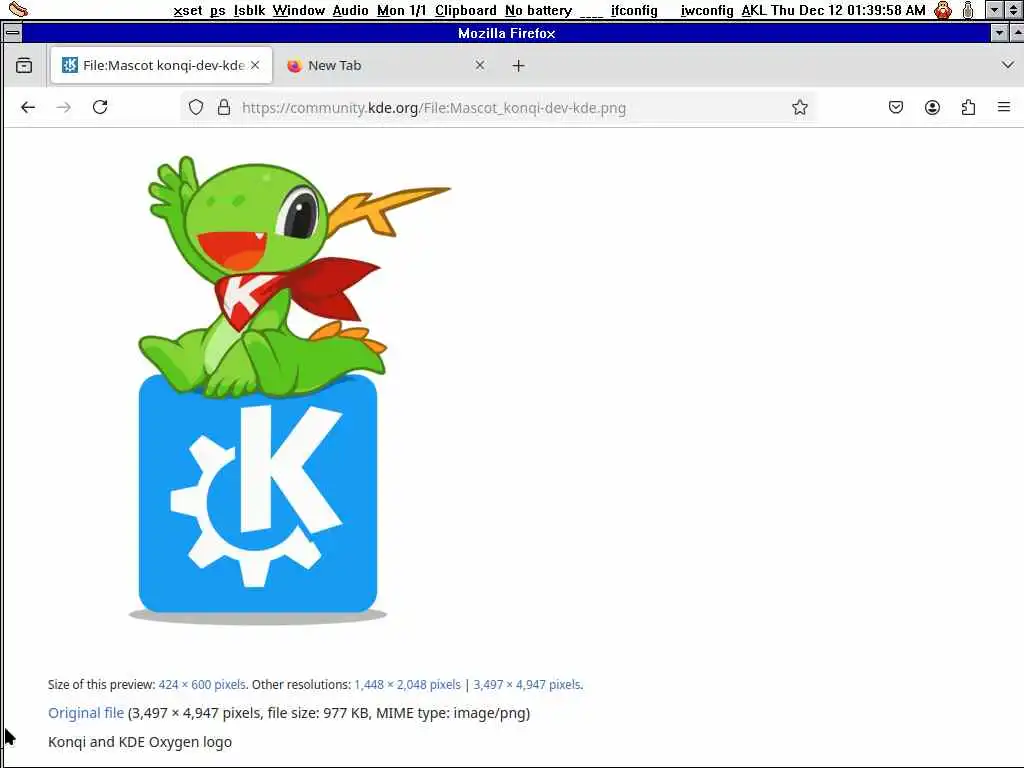Open the Save to Pocket icon
Viewport: 1024px width, 768px height.
pos(896,107)
